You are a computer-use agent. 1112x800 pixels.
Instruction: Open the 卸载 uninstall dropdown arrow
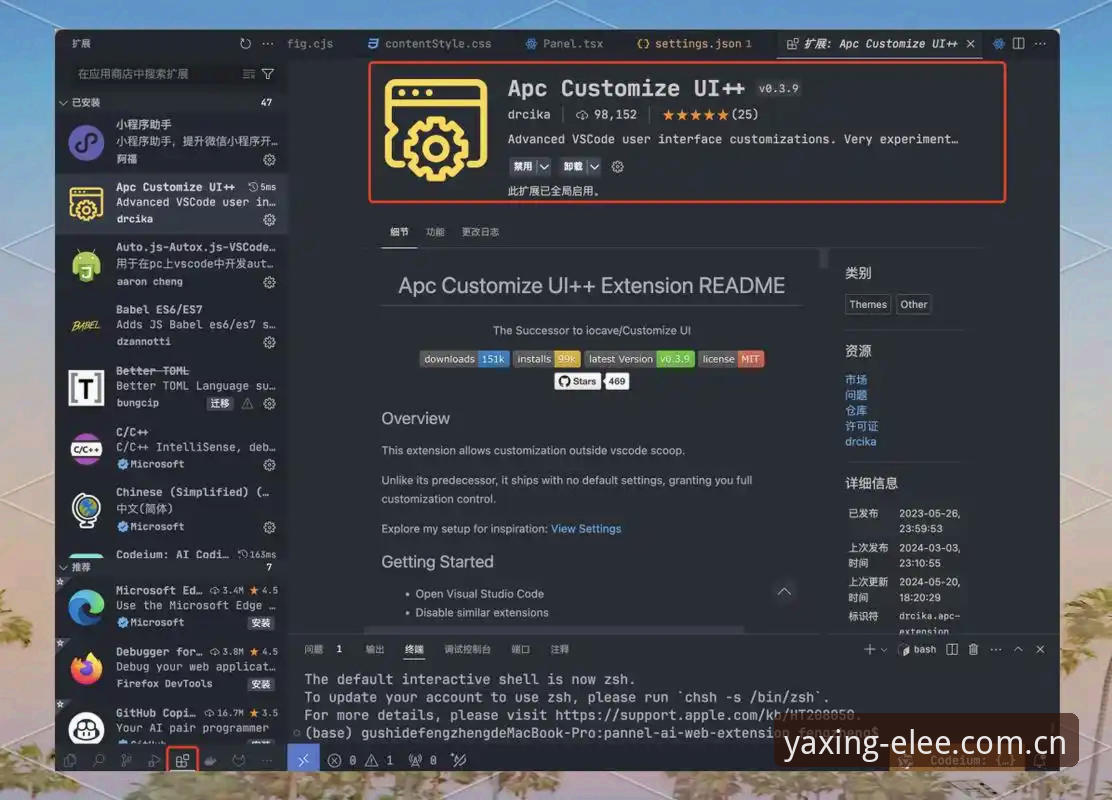pyautogui.click(x=594, y=167)
